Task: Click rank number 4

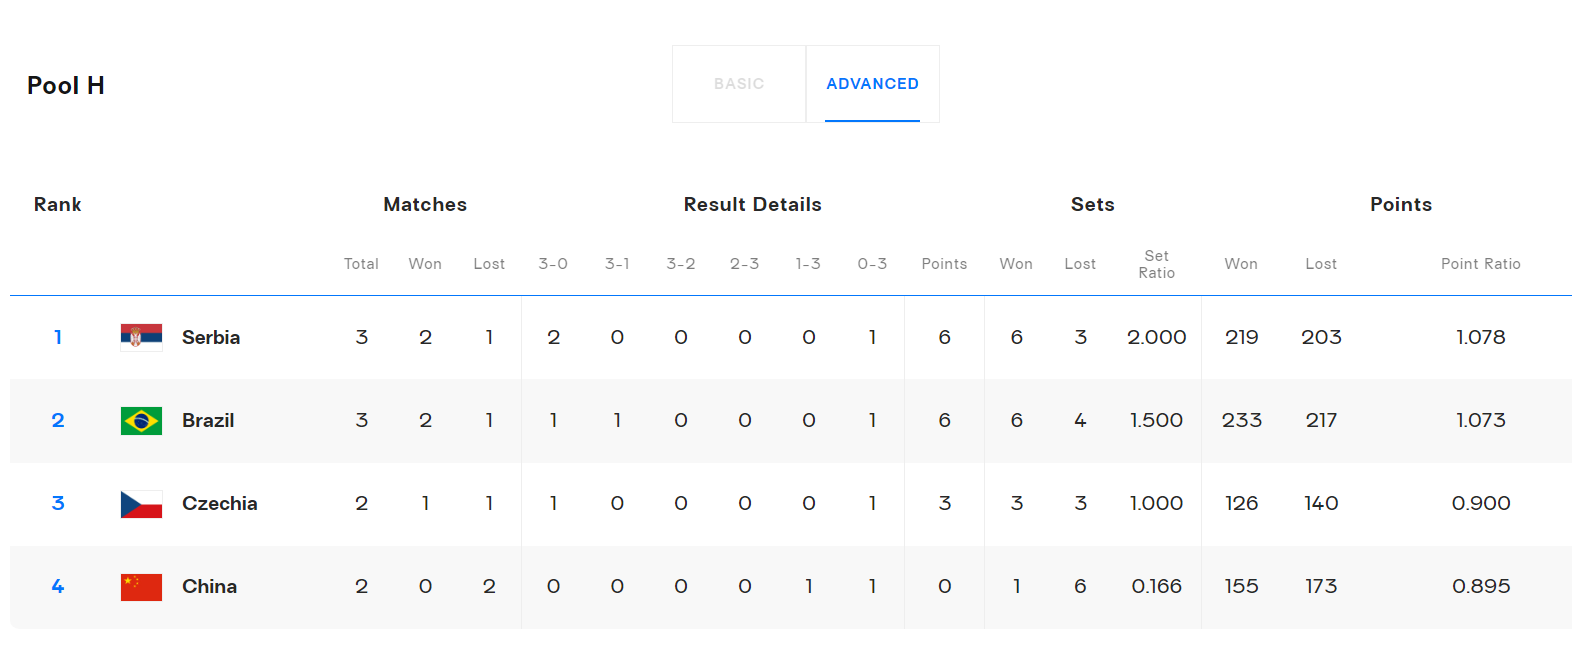Action: pos(58,587)
